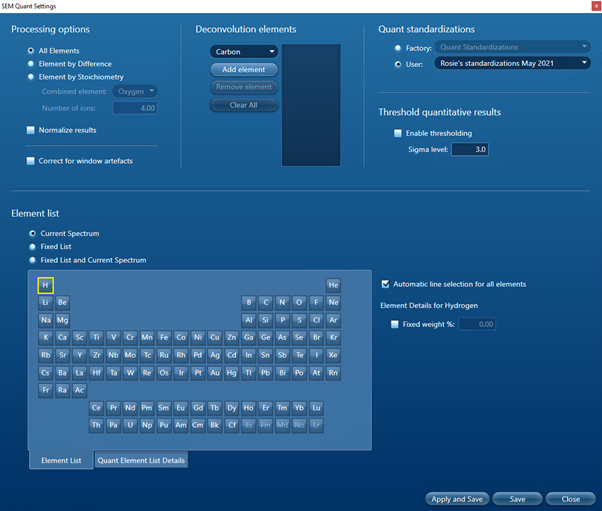
Task: Open the Carbon deconvolution element dropdown
Action: pyautogui.click(x=244, y=52)
